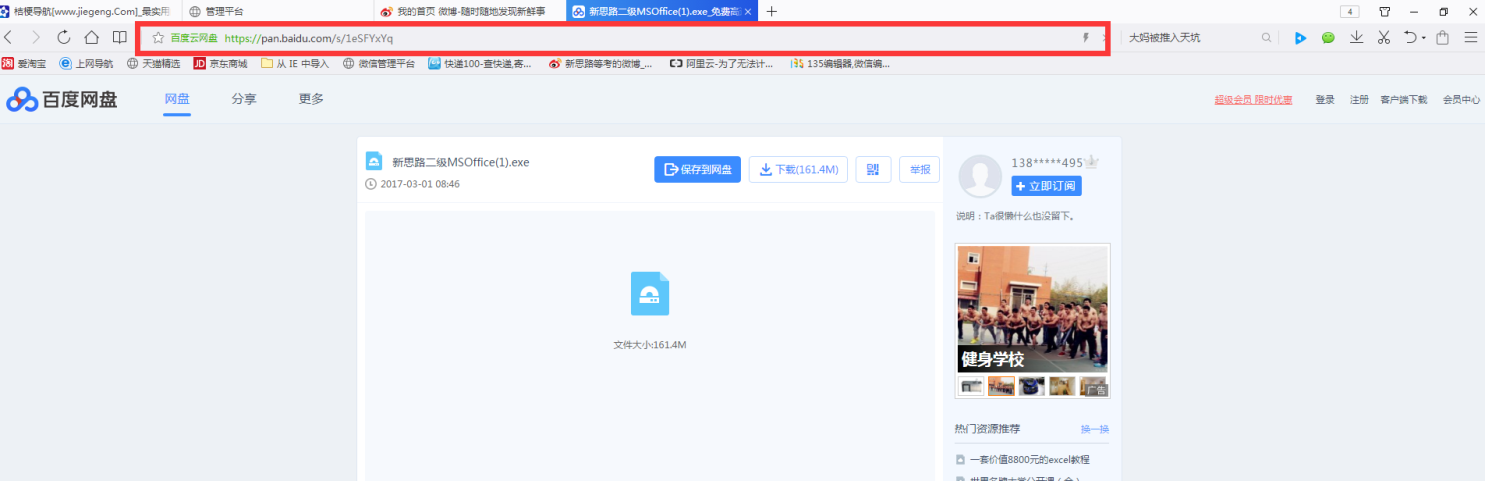This screenshot has width=1485, height=481.
Task: Click the 下载(161.4M) button
Action: [799, 170]
